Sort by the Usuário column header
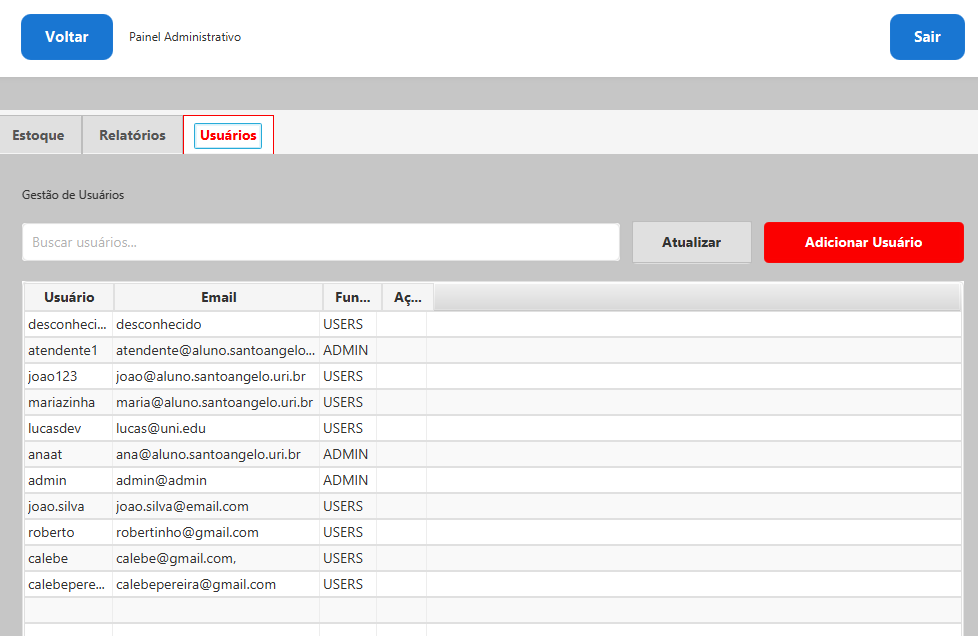978x636 pixels. tap(69, 297)
